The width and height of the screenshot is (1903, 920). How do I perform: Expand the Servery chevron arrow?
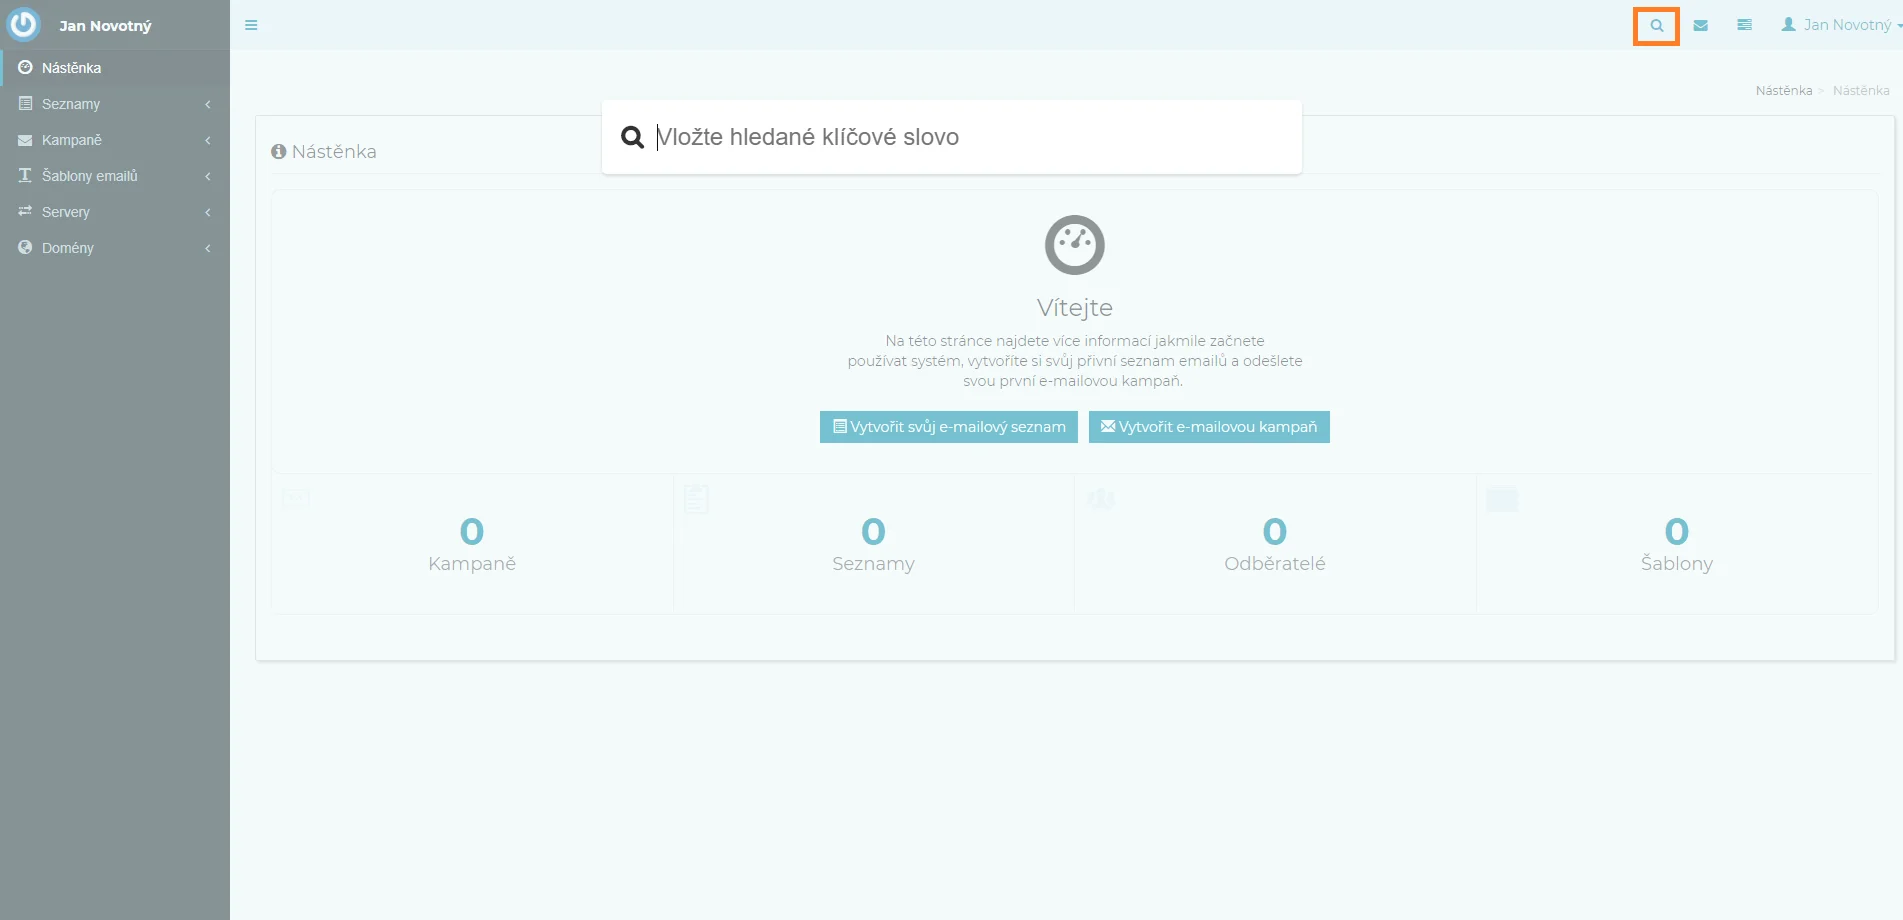tap(207, 212)
